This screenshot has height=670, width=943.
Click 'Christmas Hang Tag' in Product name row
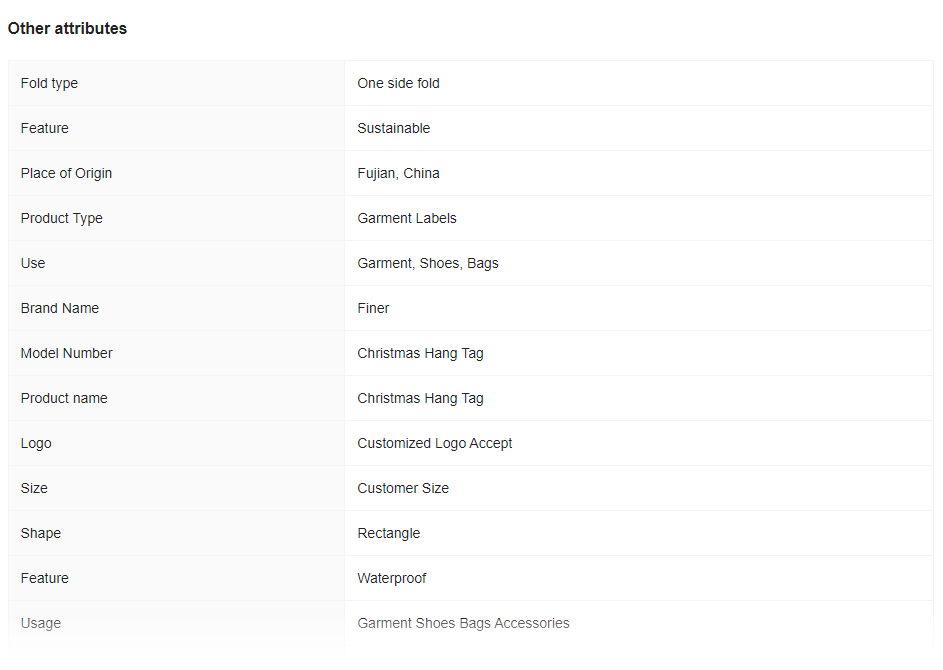(x=420, y=398)
